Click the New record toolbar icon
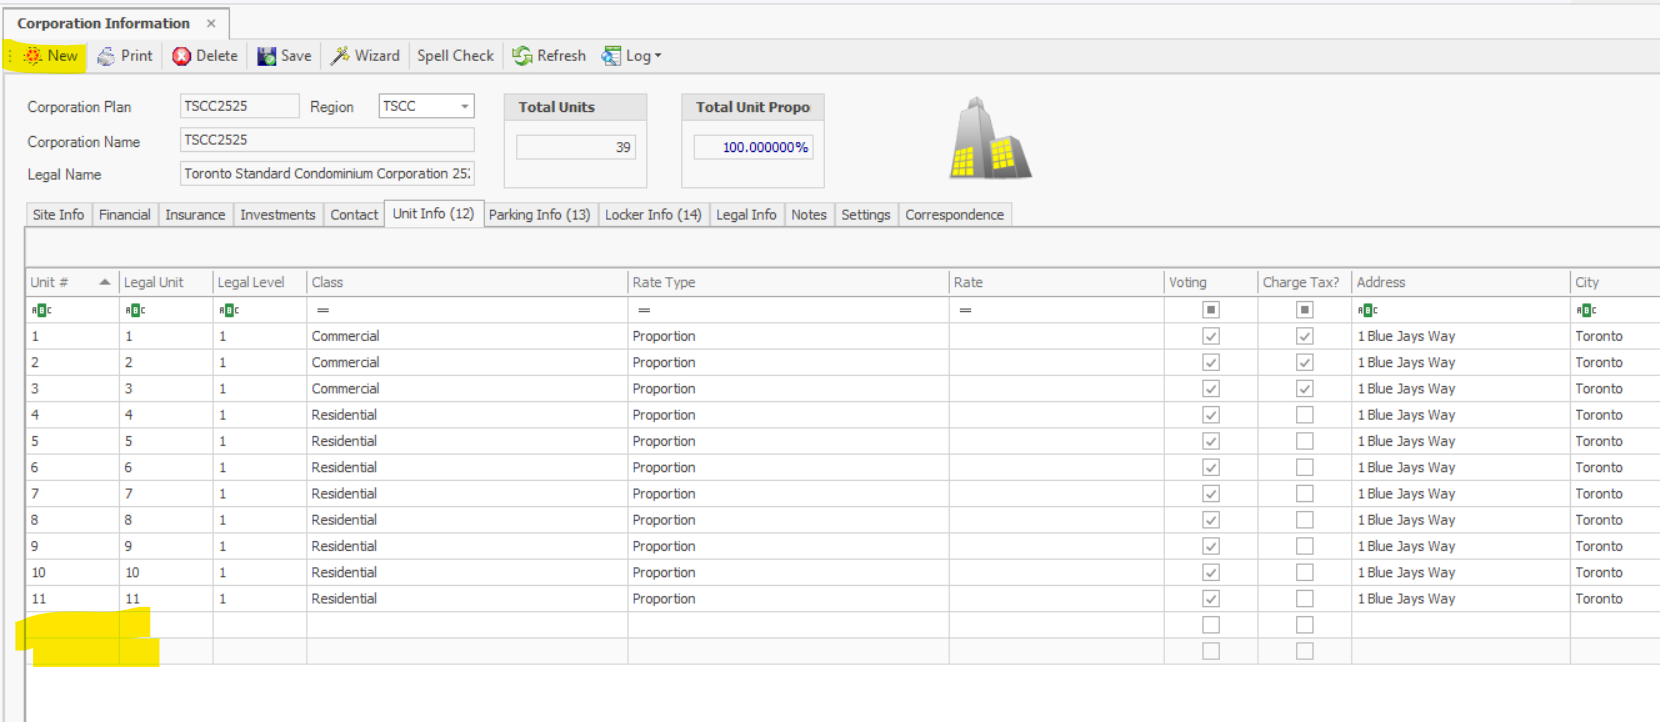 33,56
